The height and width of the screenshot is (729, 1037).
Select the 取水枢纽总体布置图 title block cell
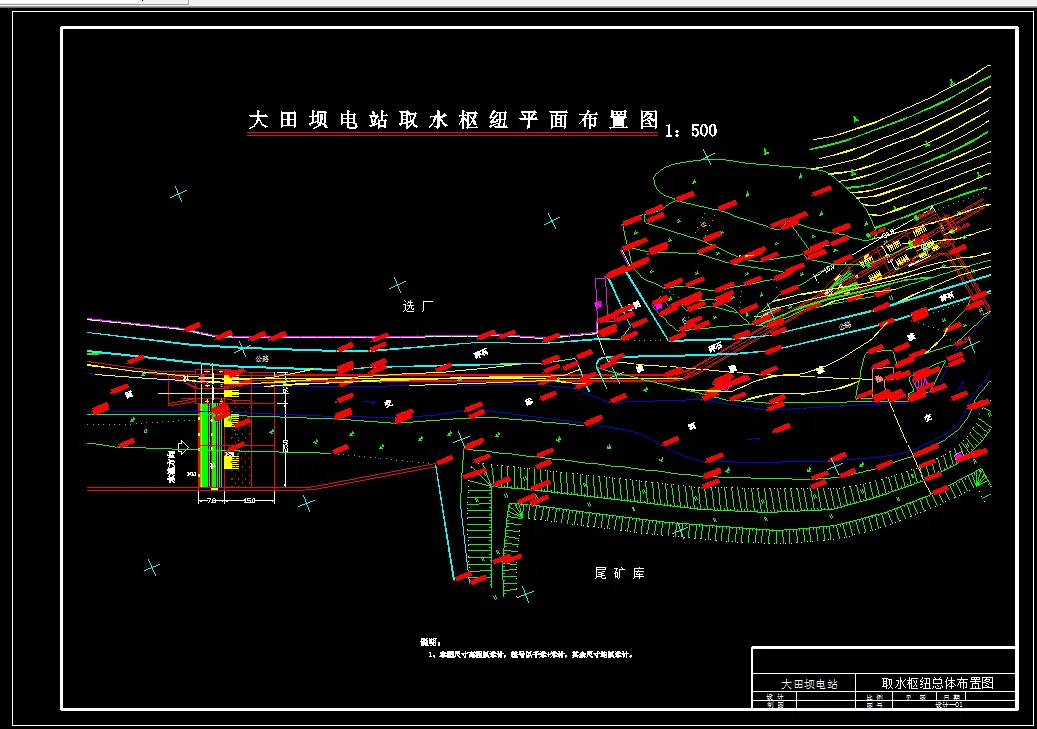pyautogui.click(x=935, y=683)
